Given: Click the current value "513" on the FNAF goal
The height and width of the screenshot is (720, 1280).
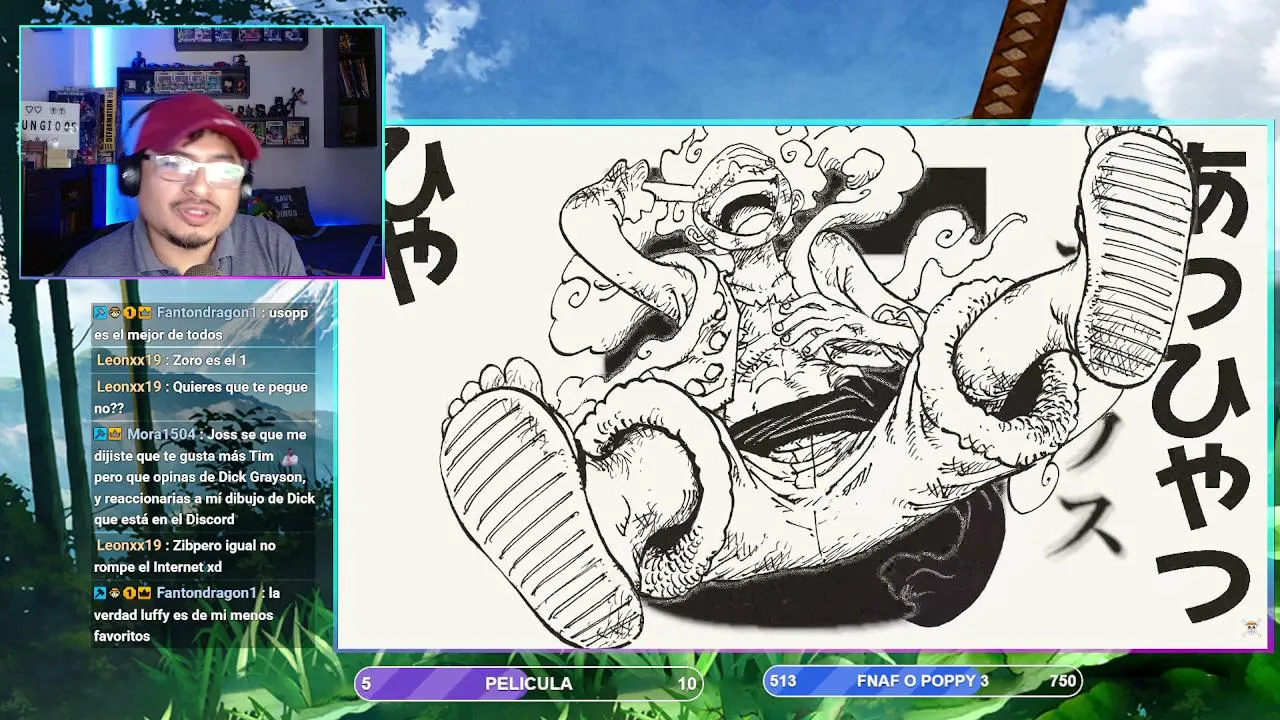Looking at the screenshot, I should click(x=783, y=681).
